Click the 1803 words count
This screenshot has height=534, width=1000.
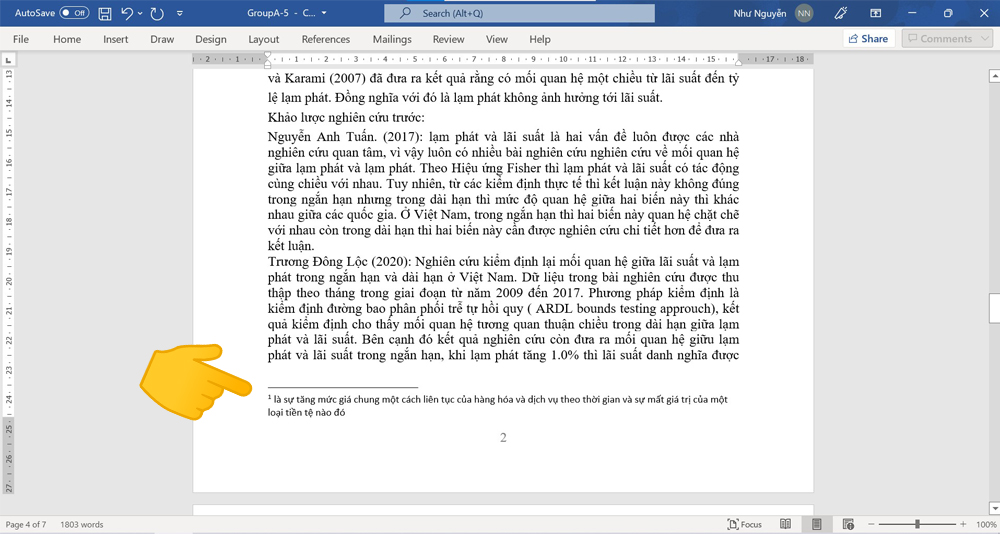pyautogui.click(x=82, y=524)
